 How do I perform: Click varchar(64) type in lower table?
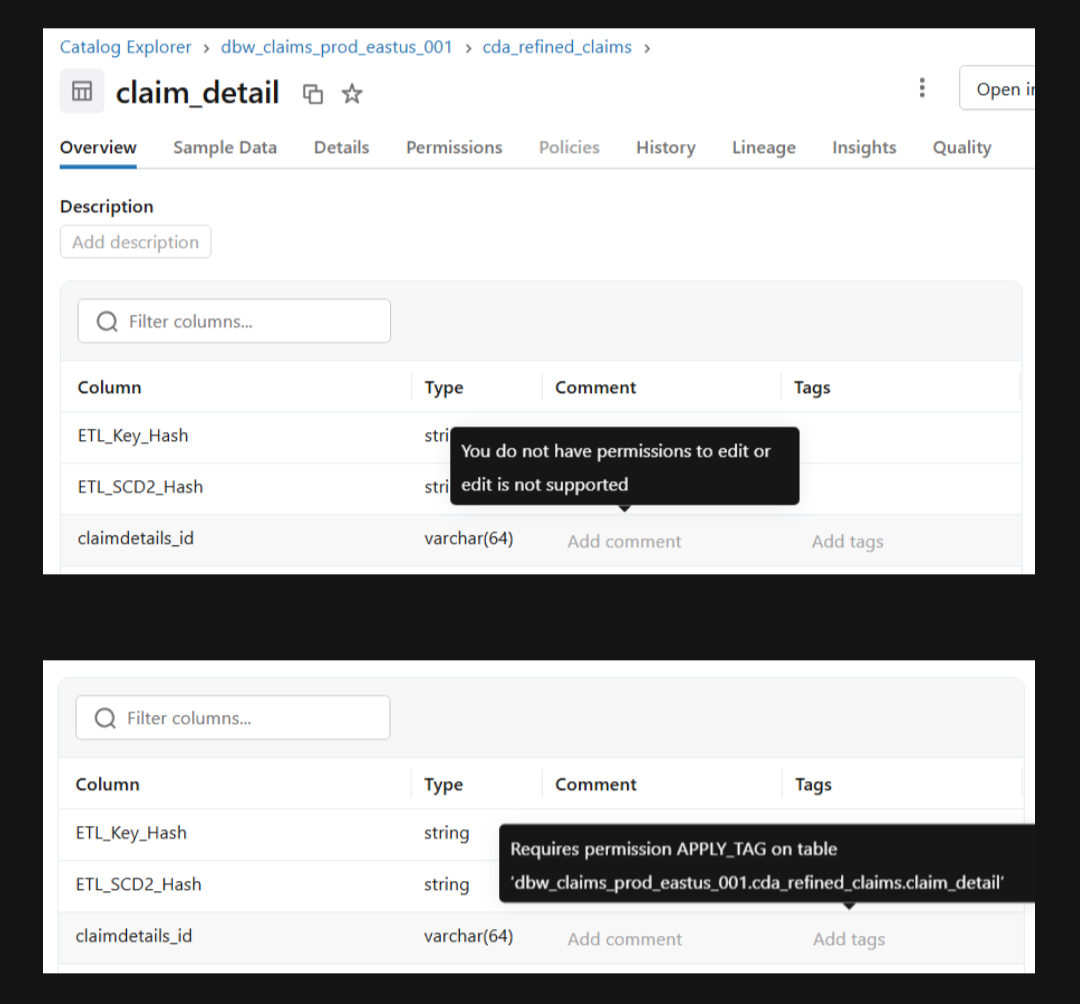[x=468, y=936]
